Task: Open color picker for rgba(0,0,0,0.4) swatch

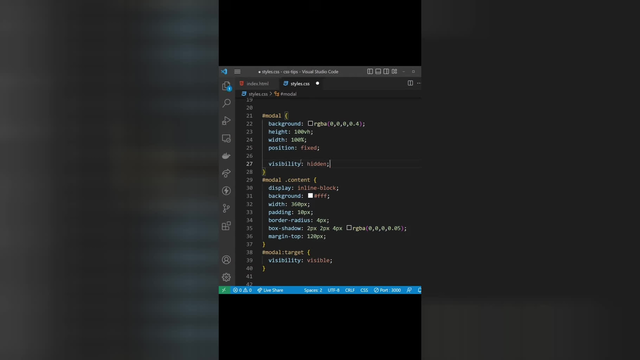Action: pos(310,123)
